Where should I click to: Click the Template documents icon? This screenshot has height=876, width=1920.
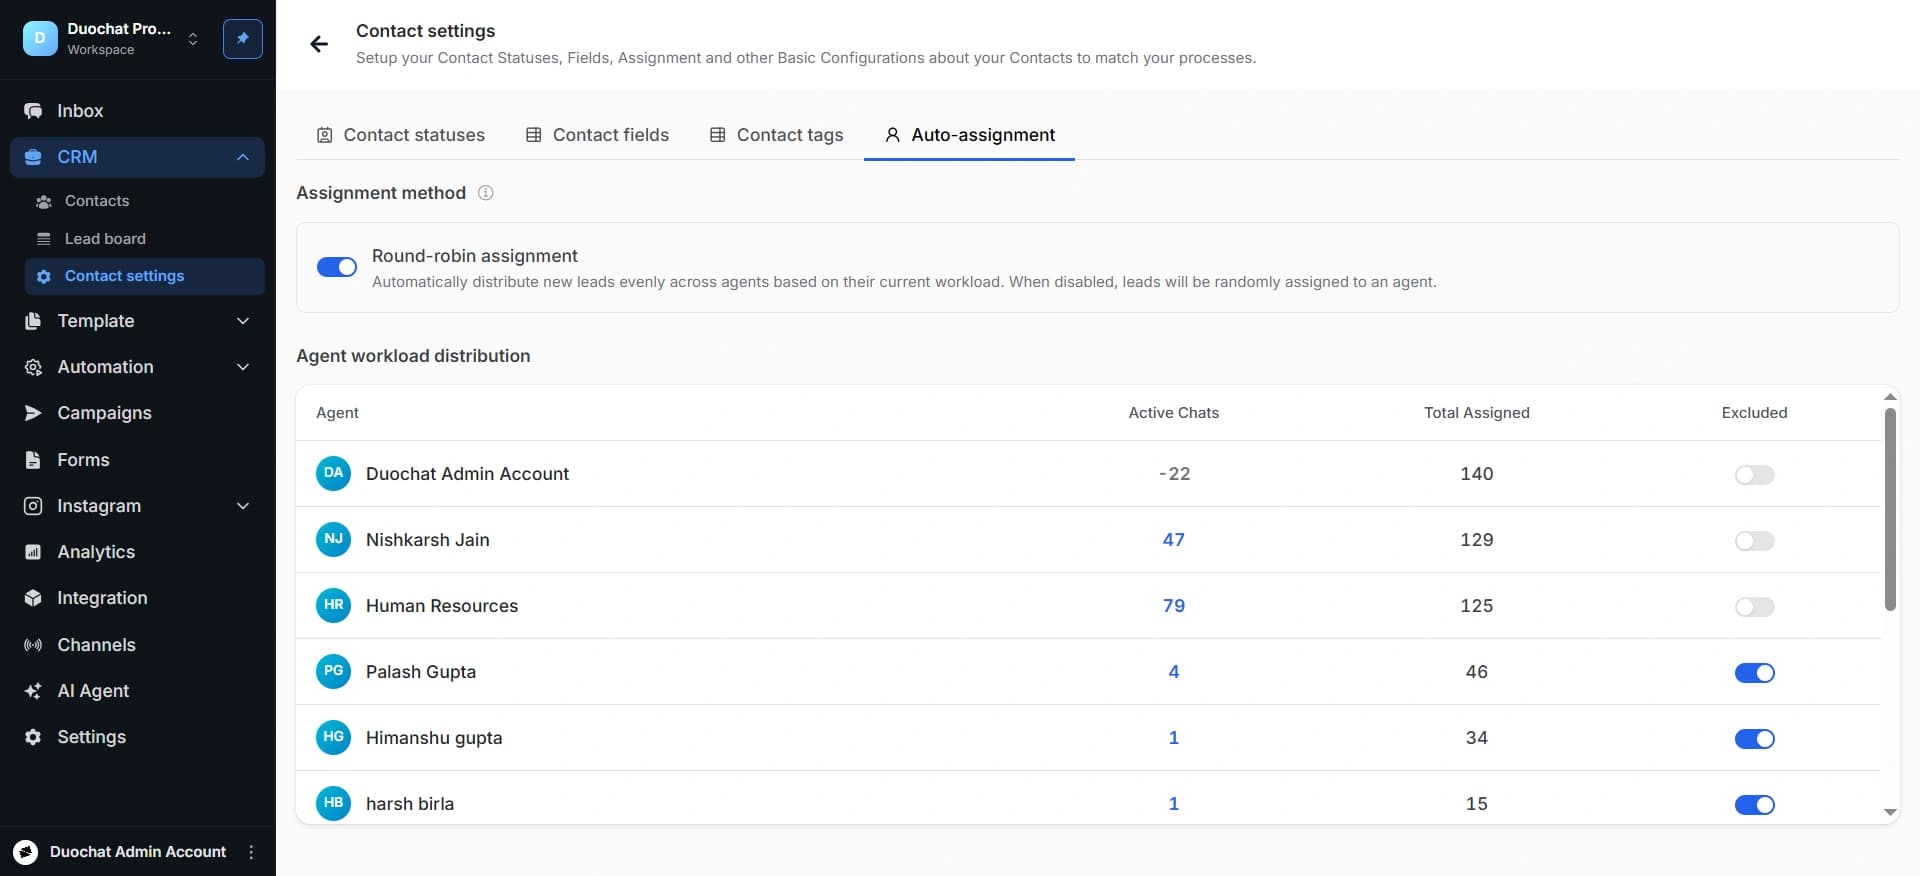point(33,321)
